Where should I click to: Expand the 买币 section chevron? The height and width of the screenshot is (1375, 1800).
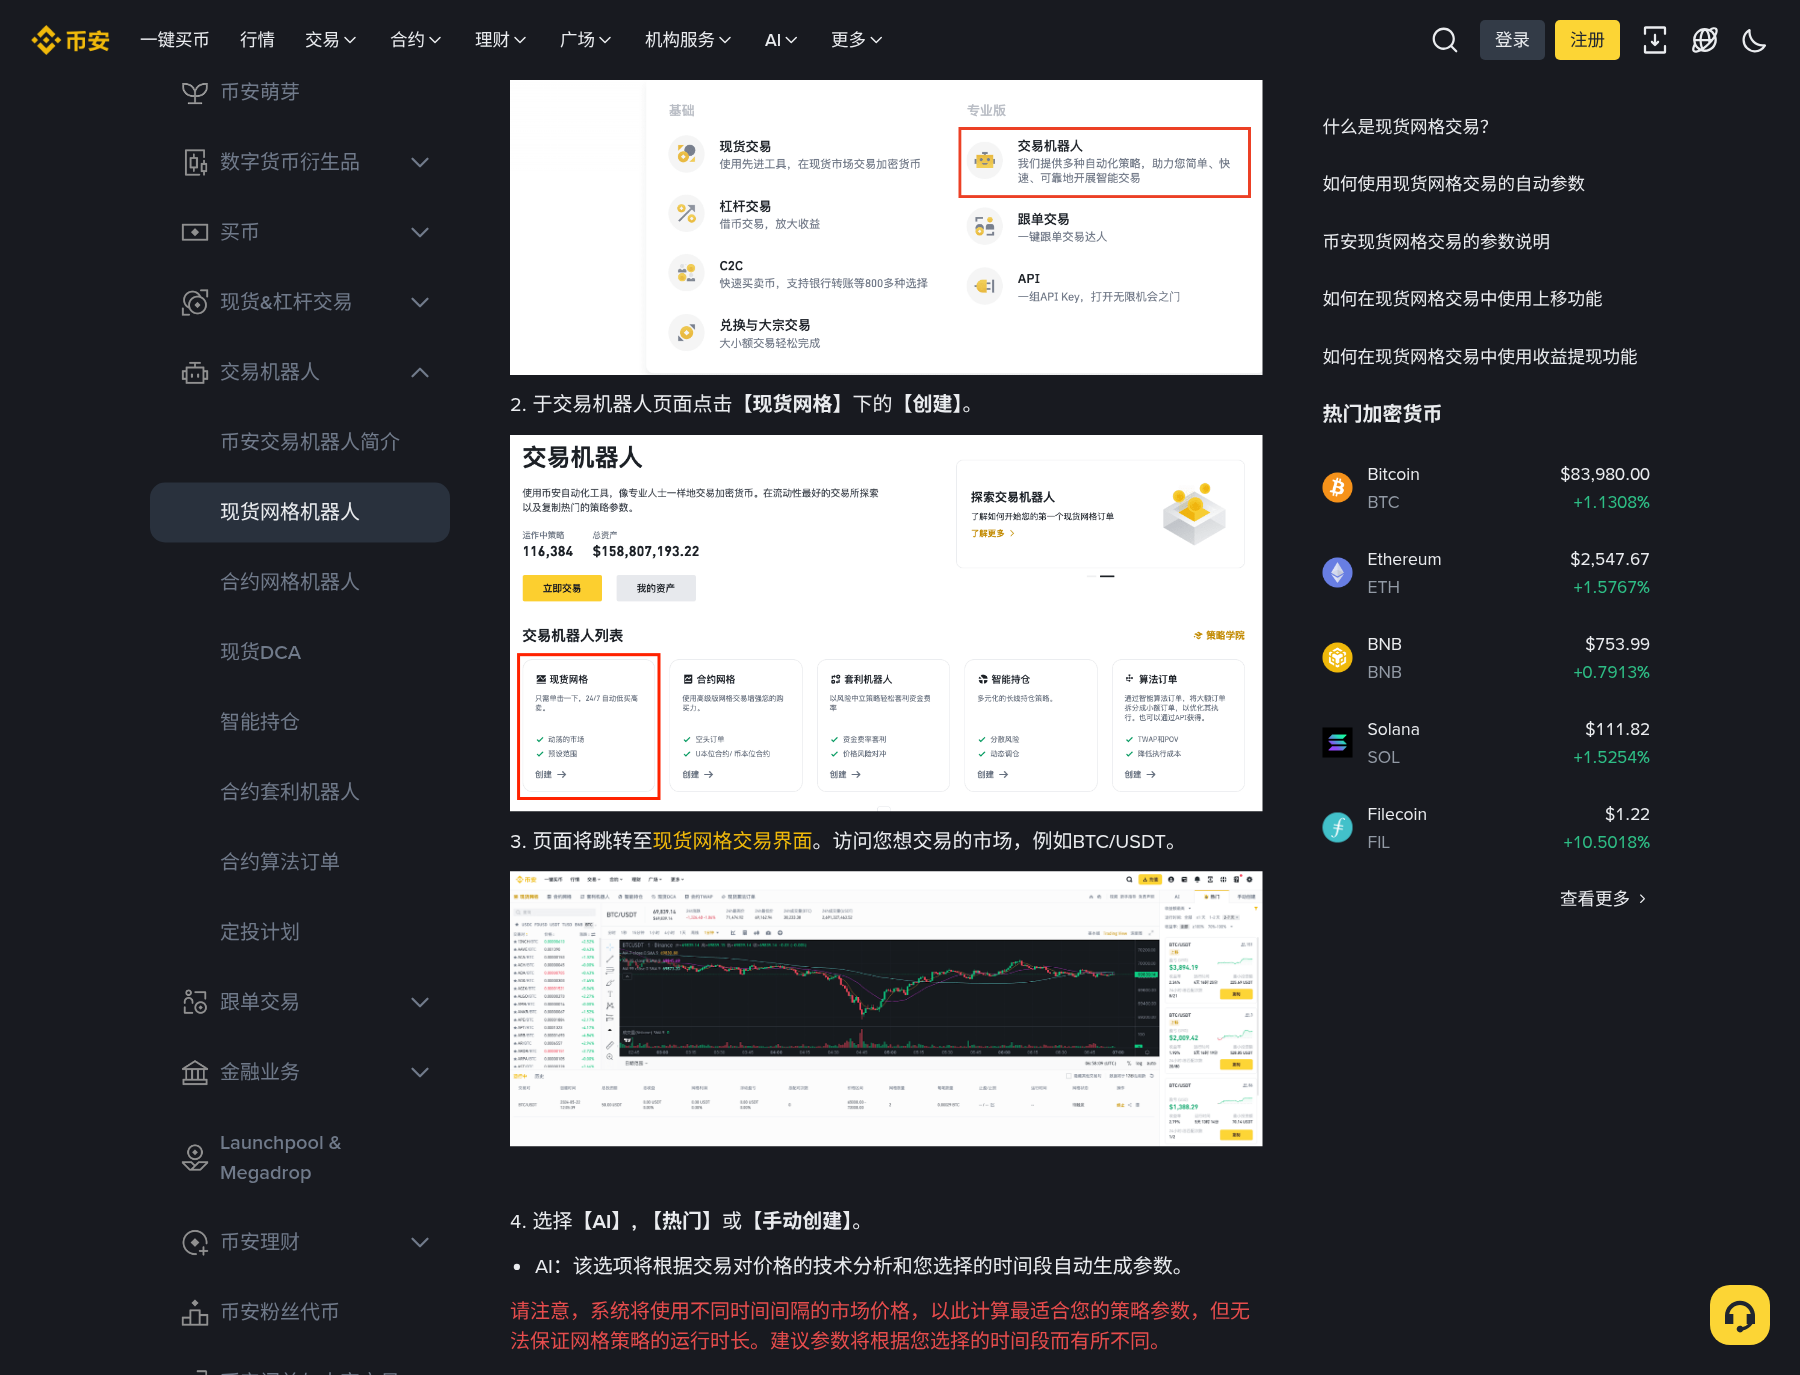point(420,232)
